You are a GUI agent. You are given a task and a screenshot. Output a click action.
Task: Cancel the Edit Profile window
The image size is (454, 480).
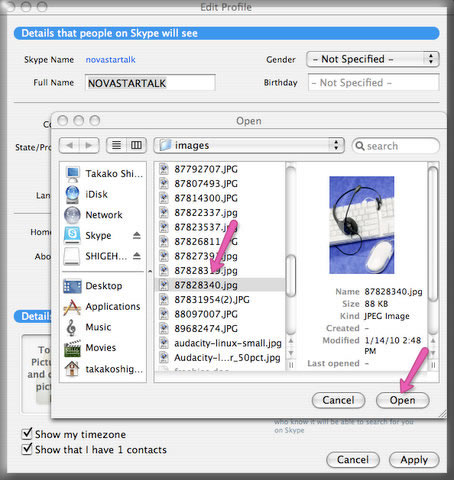click(x=353, y=460)
